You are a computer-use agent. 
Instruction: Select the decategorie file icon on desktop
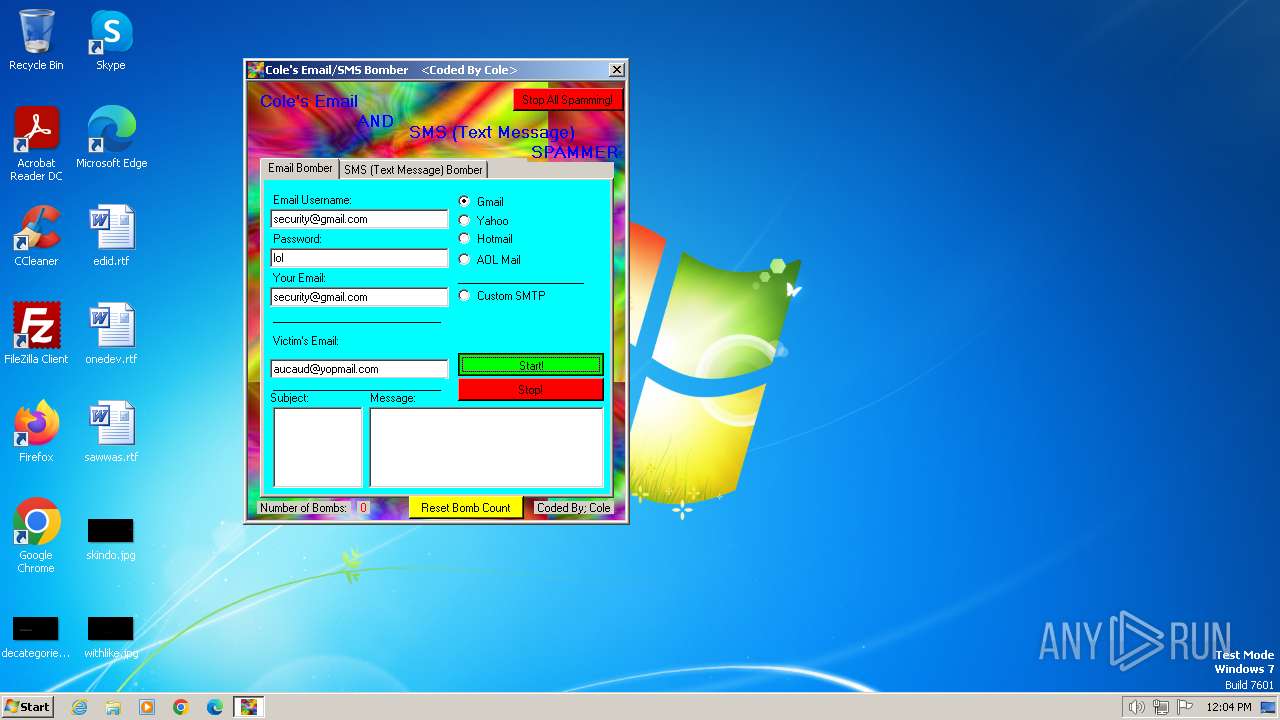click(36, 637)
